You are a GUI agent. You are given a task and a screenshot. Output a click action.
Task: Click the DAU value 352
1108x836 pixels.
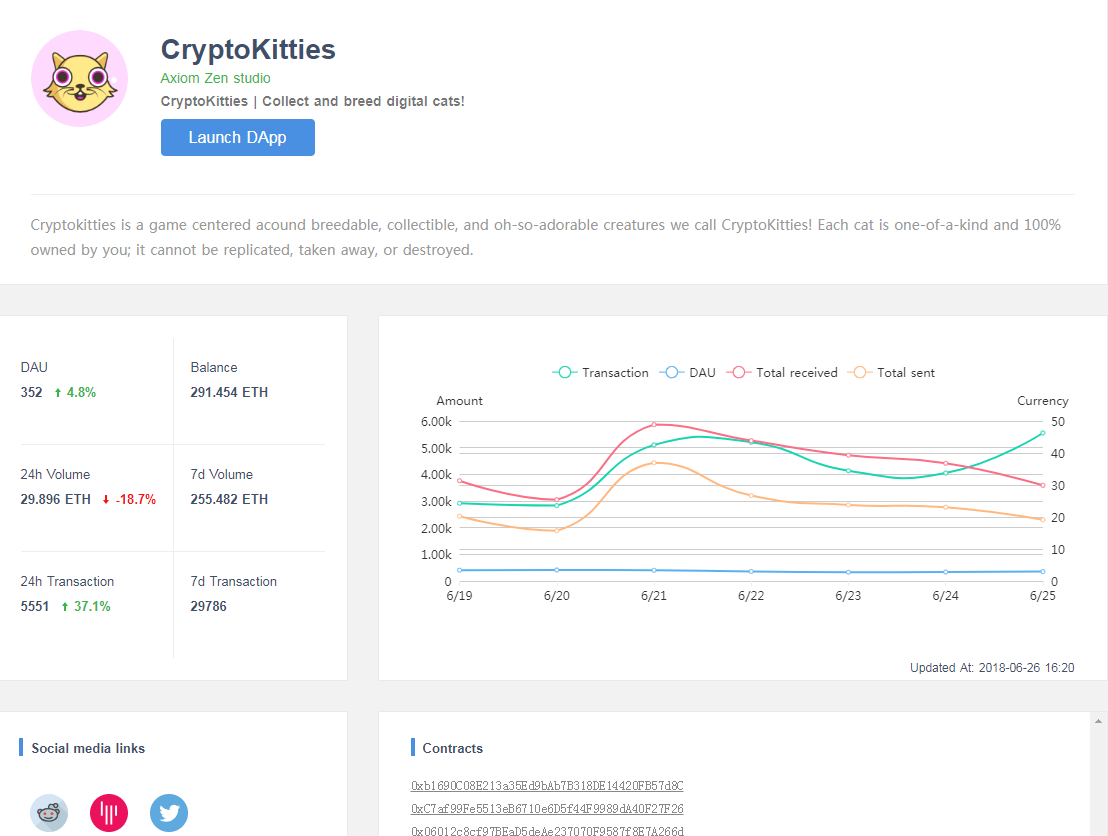coord(31,392)
